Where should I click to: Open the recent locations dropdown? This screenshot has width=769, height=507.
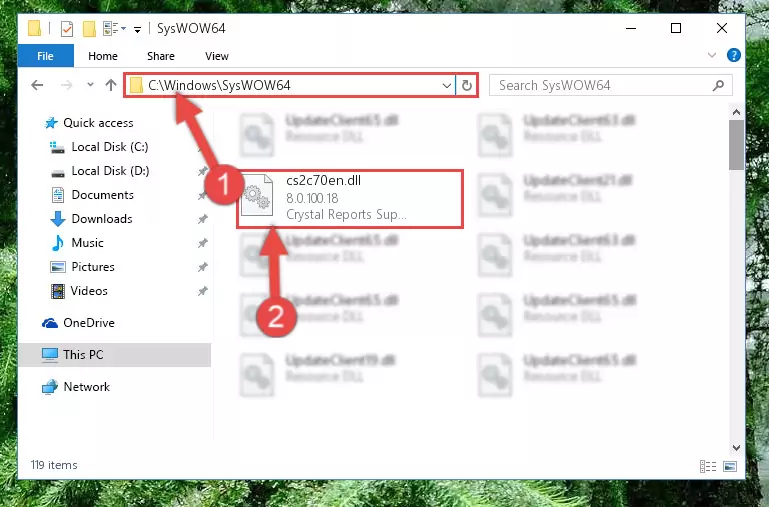point(90,85)
